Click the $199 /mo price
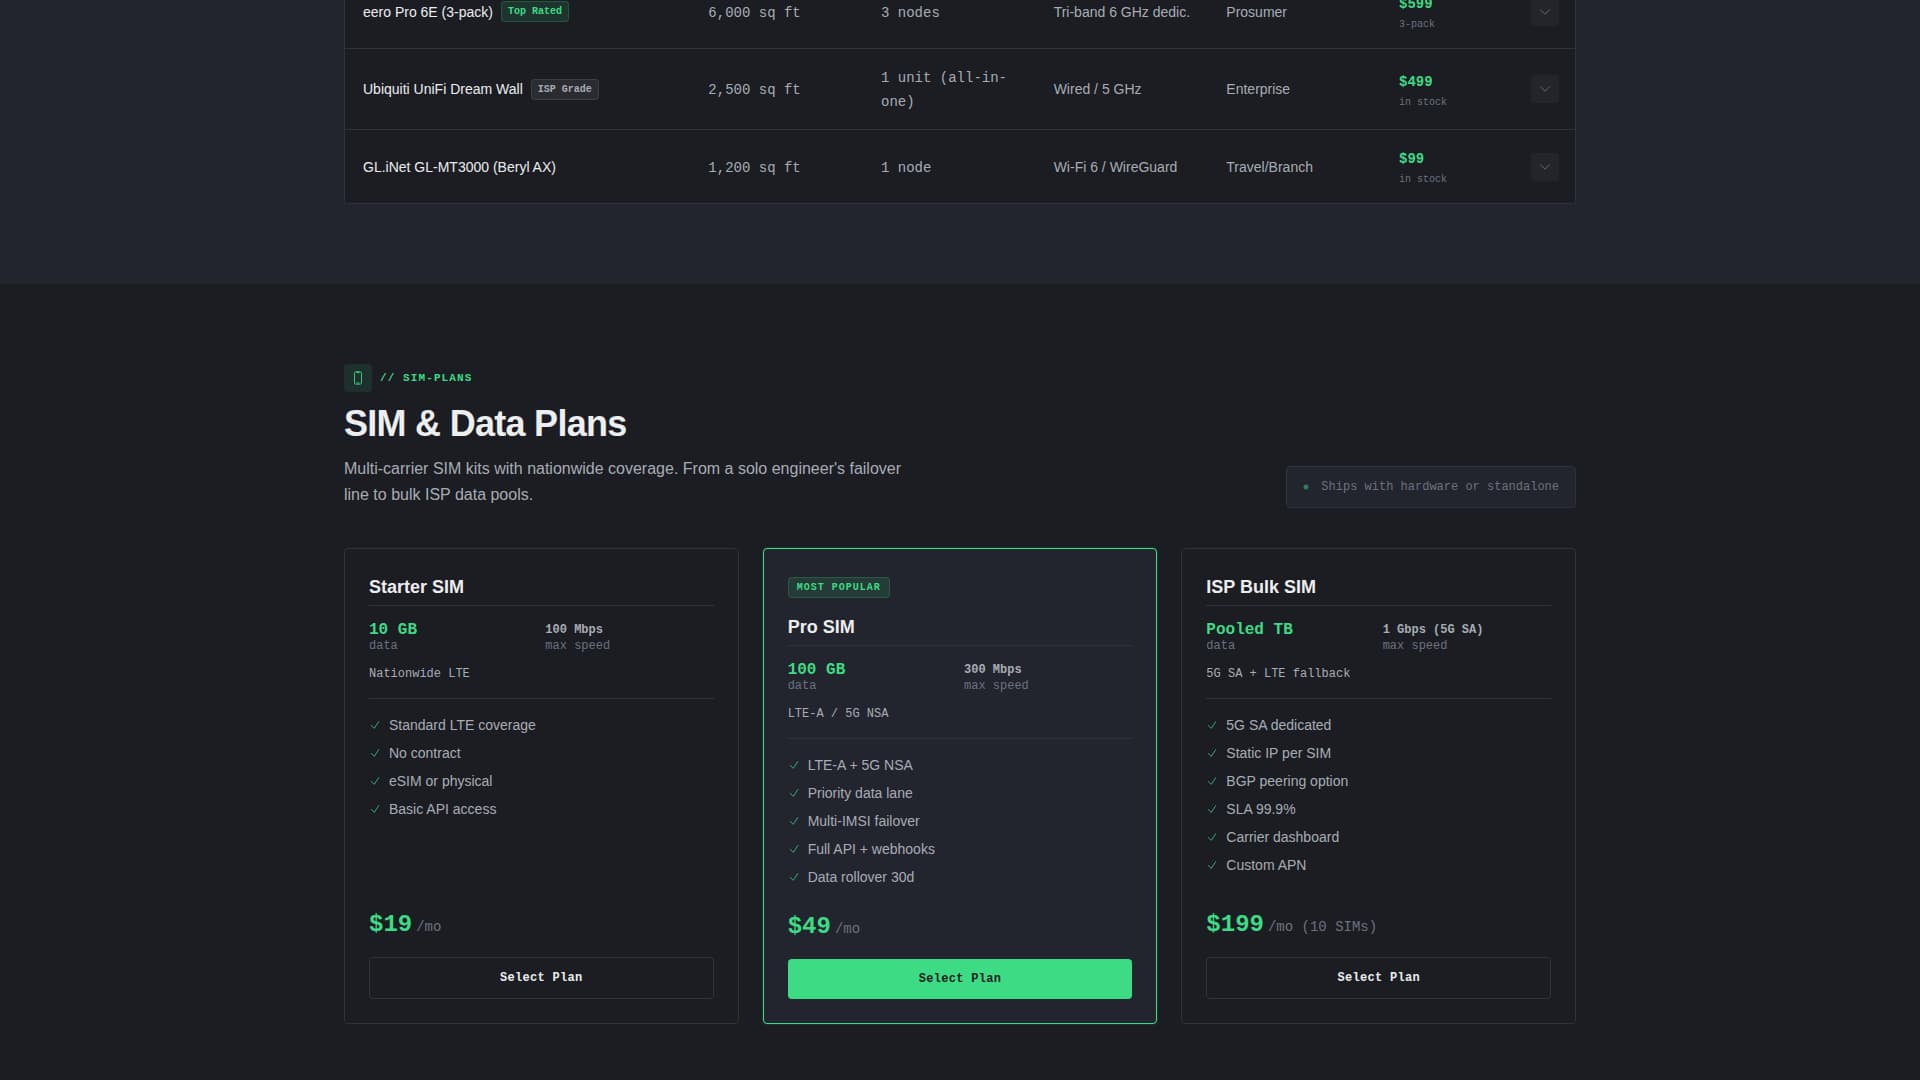The image size is (1920, 1080). point(1291,924)
